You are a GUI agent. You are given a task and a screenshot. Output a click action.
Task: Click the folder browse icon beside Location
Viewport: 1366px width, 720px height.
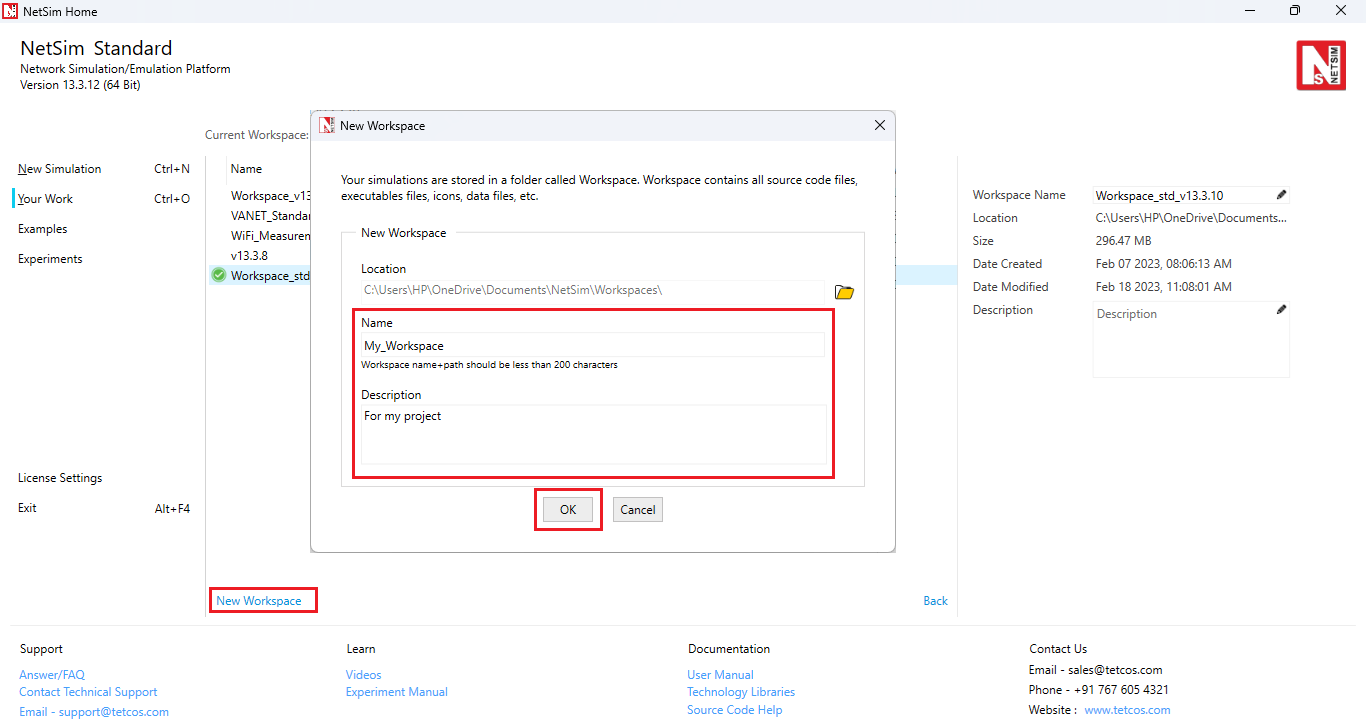pyautogui.click(x=844, y=292)
